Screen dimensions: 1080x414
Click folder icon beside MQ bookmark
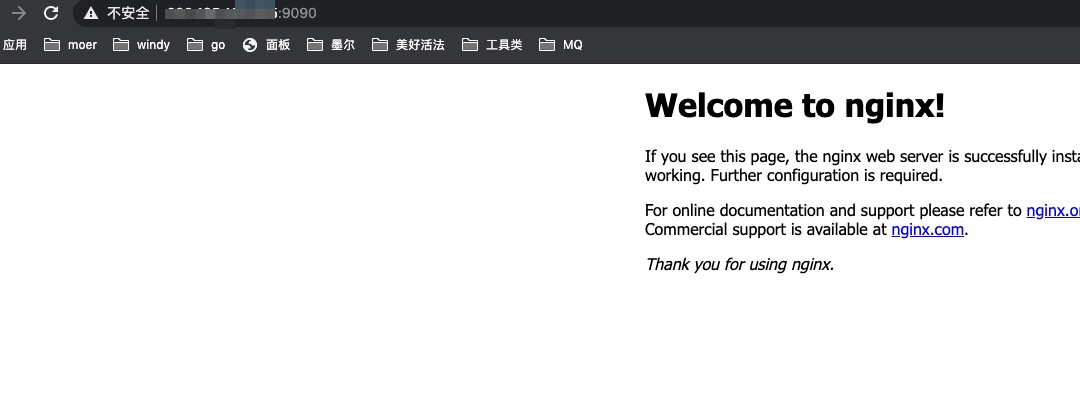(547, 45)
